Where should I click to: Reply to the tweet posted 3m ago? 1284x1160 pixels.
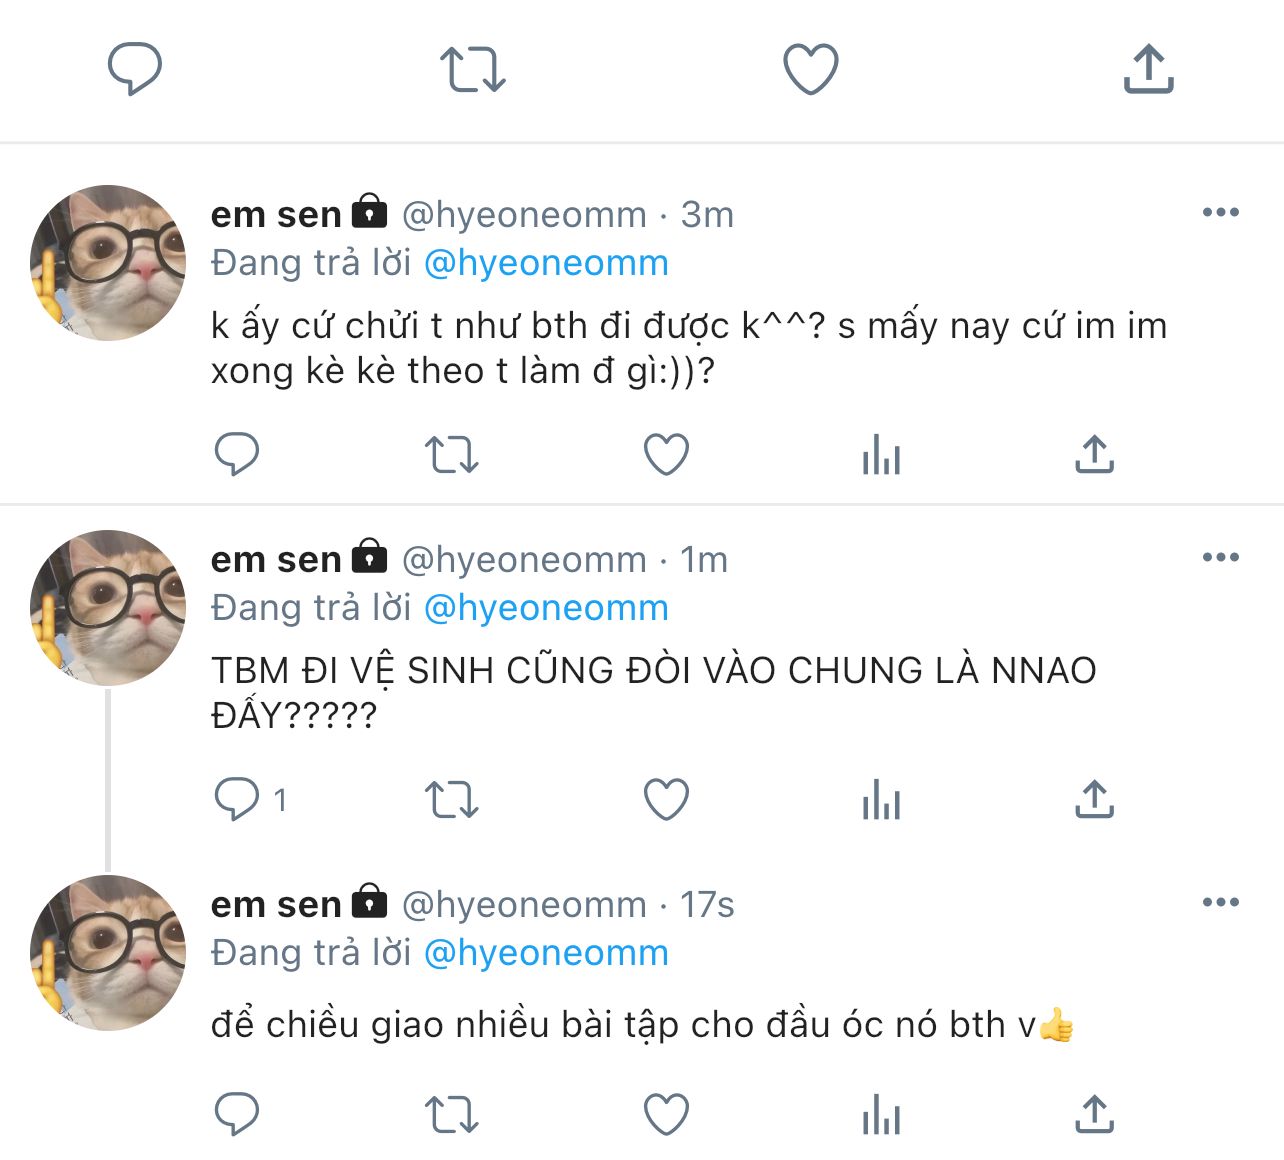pos(237,455)
